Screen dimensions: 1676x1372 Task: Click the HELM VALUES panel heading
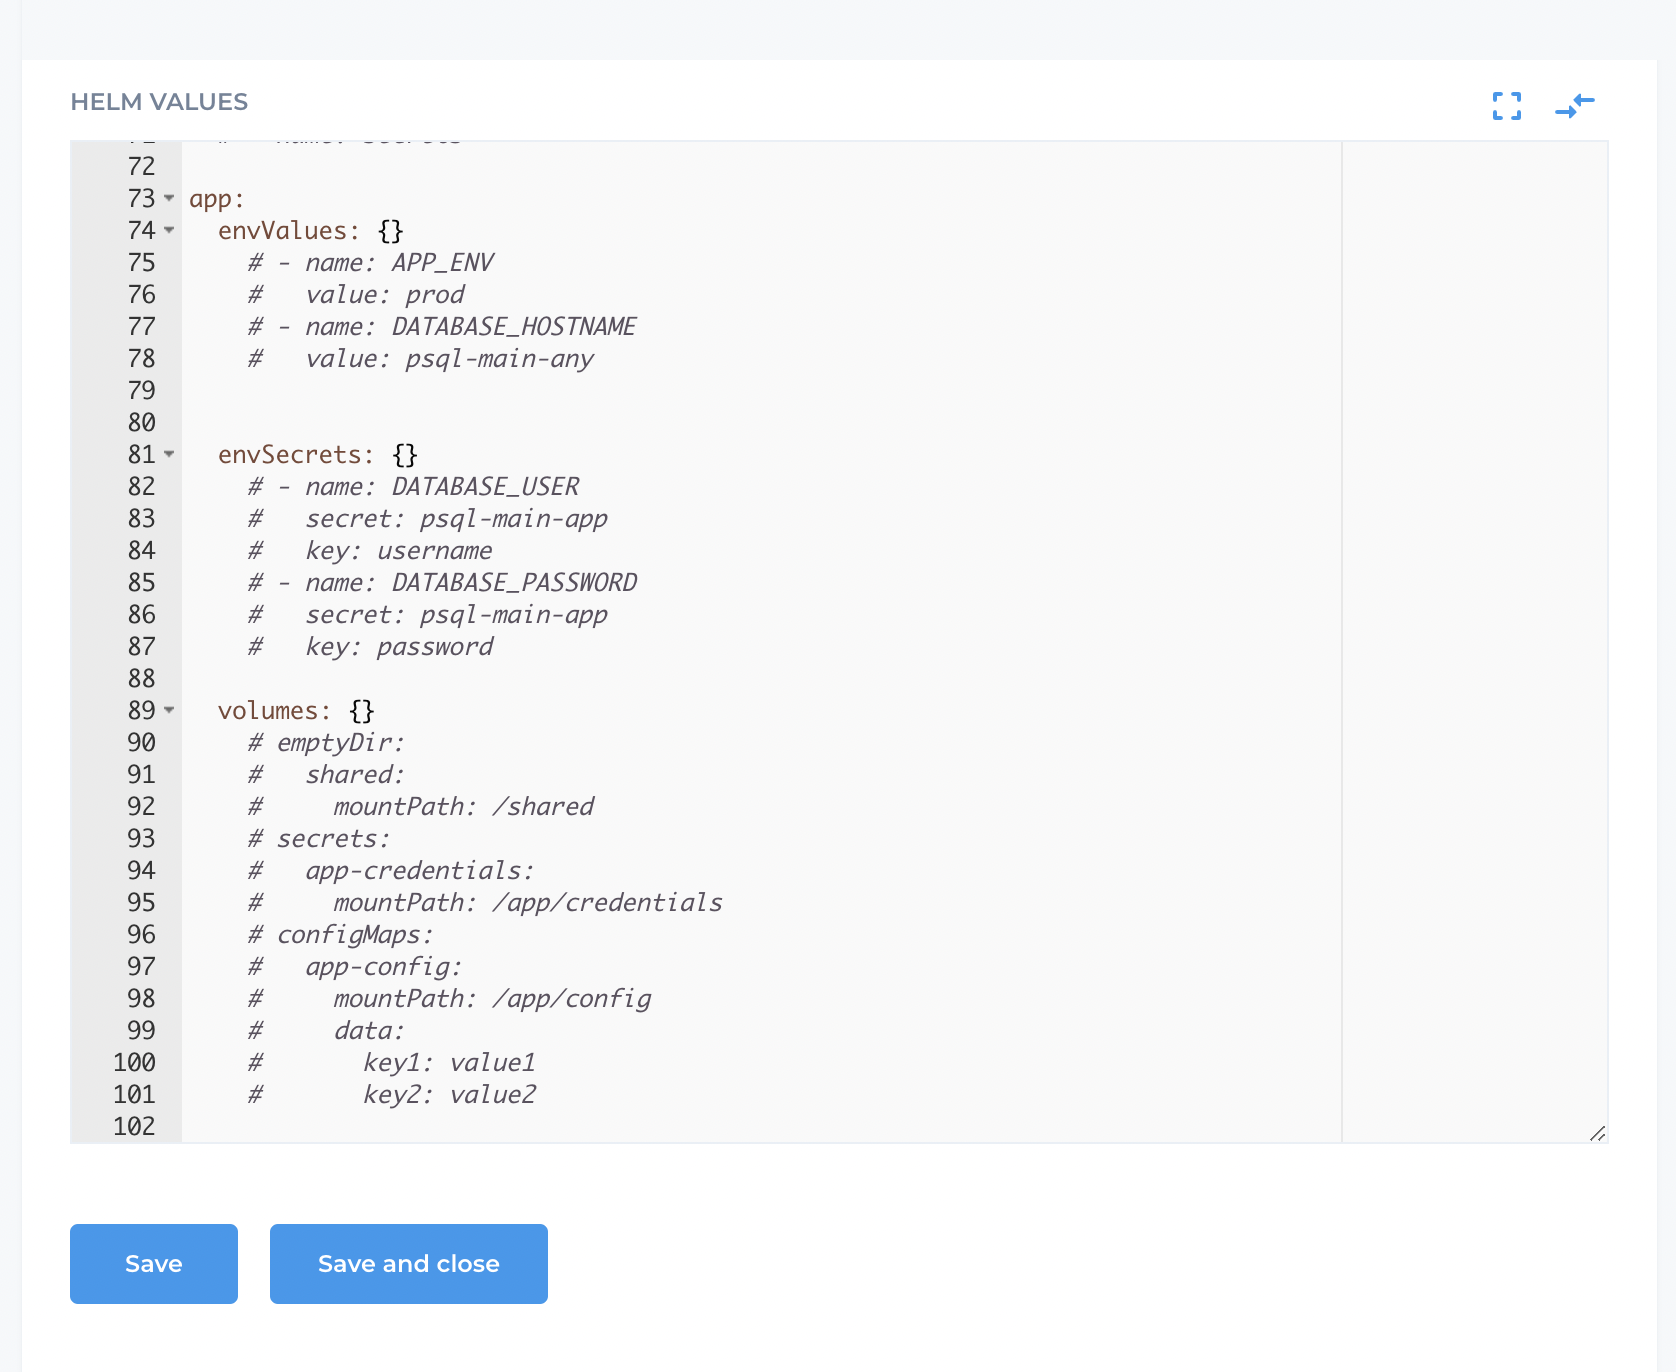click(158, 101)
